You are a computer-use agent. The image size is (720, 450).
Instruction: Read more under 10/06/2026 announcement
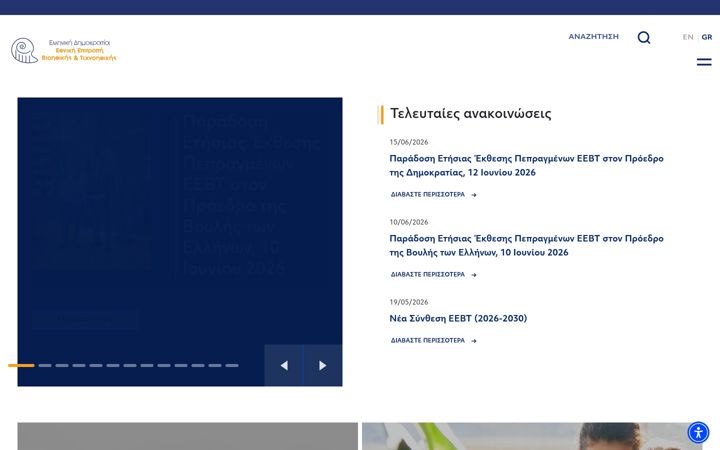coord(433,275)
